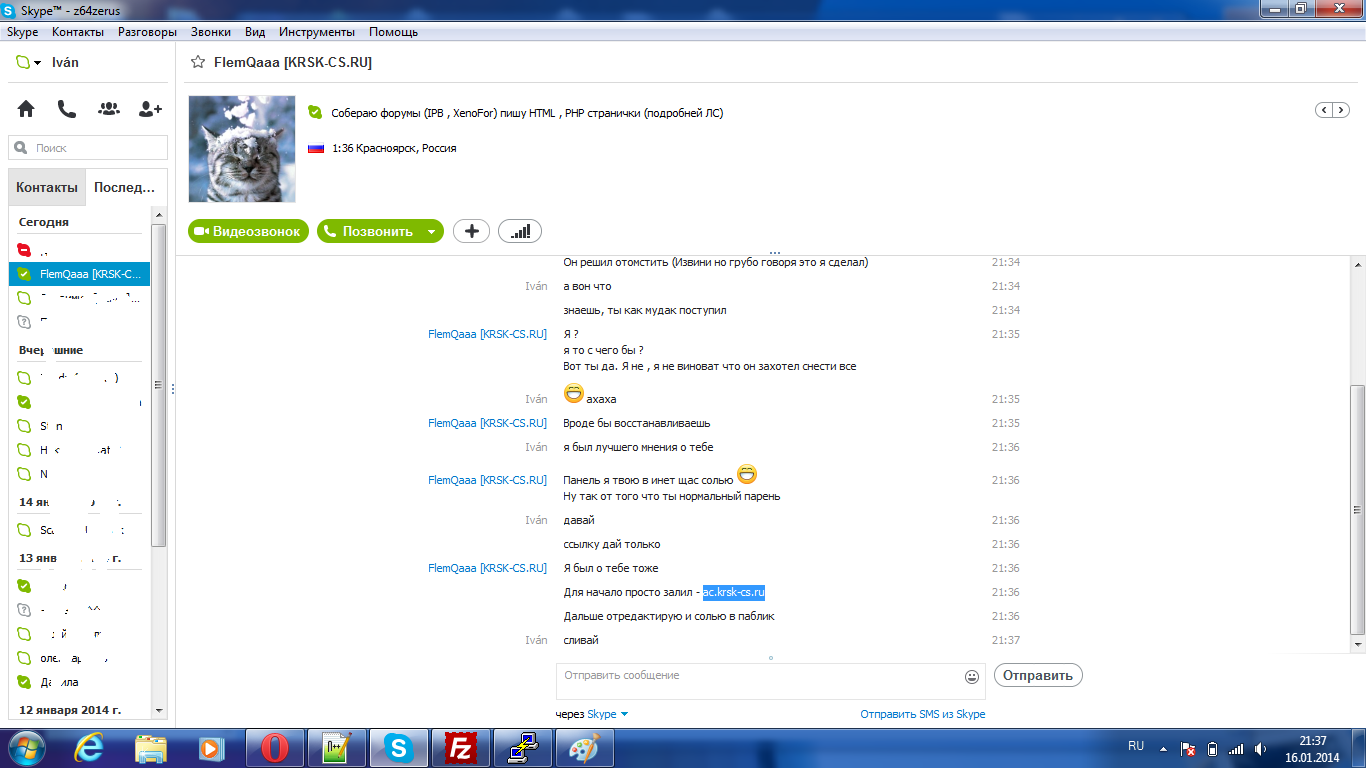Open the Контакты menu

click(x=78, y=32)
